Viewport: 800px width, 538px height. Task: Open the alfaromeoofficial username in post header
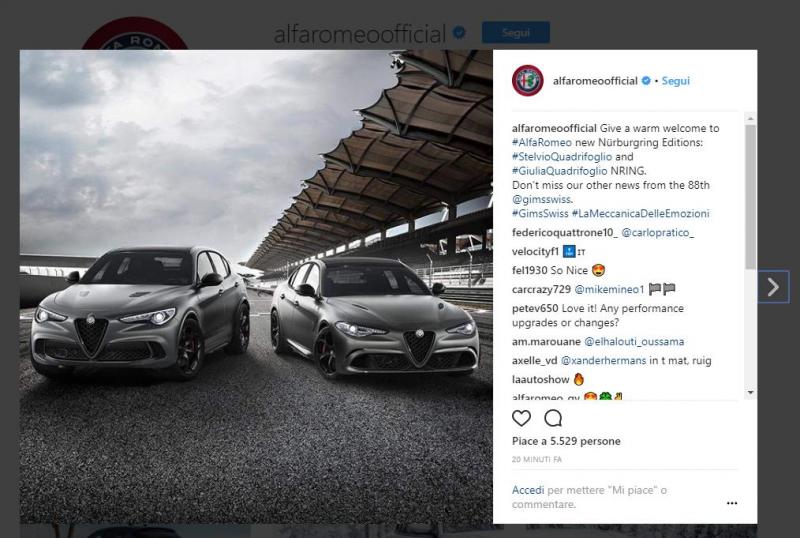click(x=595, y=81)
